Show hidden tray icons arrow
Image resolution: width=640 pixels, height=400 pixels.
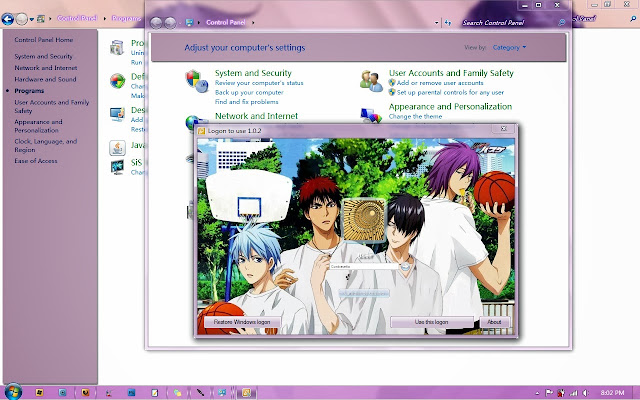pos(538,393)
